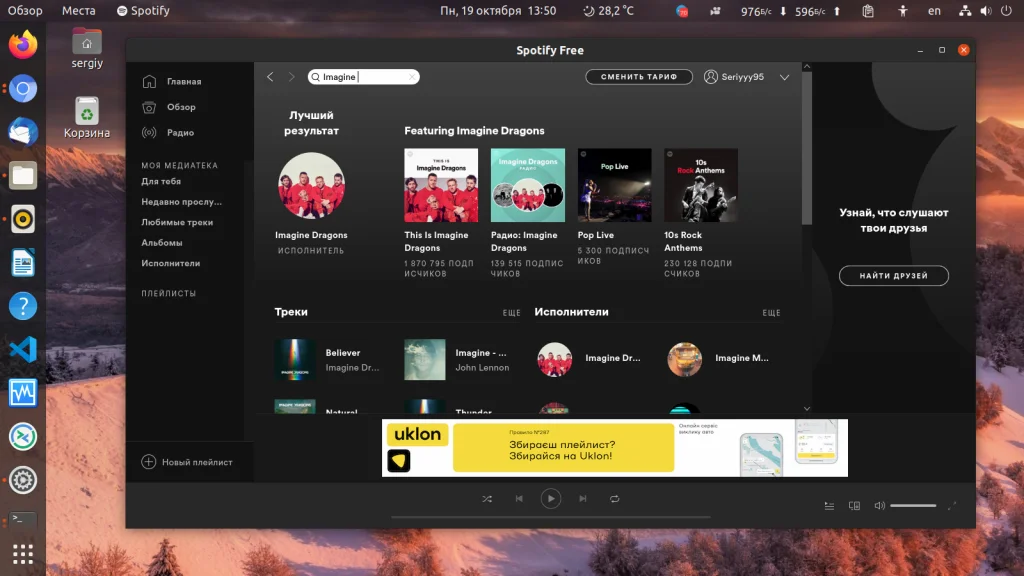
Task: Click the Imagine M... artist avatar
Action: [684, 359]
